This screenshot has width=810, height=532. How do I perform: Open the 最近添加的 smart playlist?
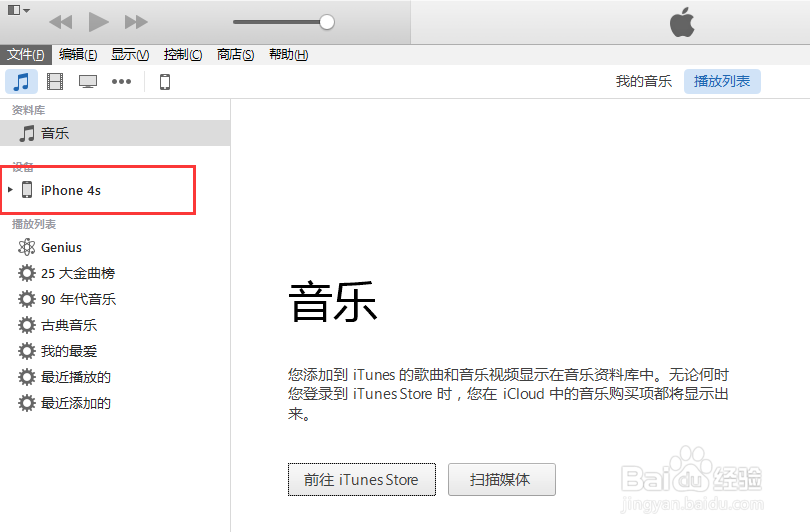click(x=75, y=403)
